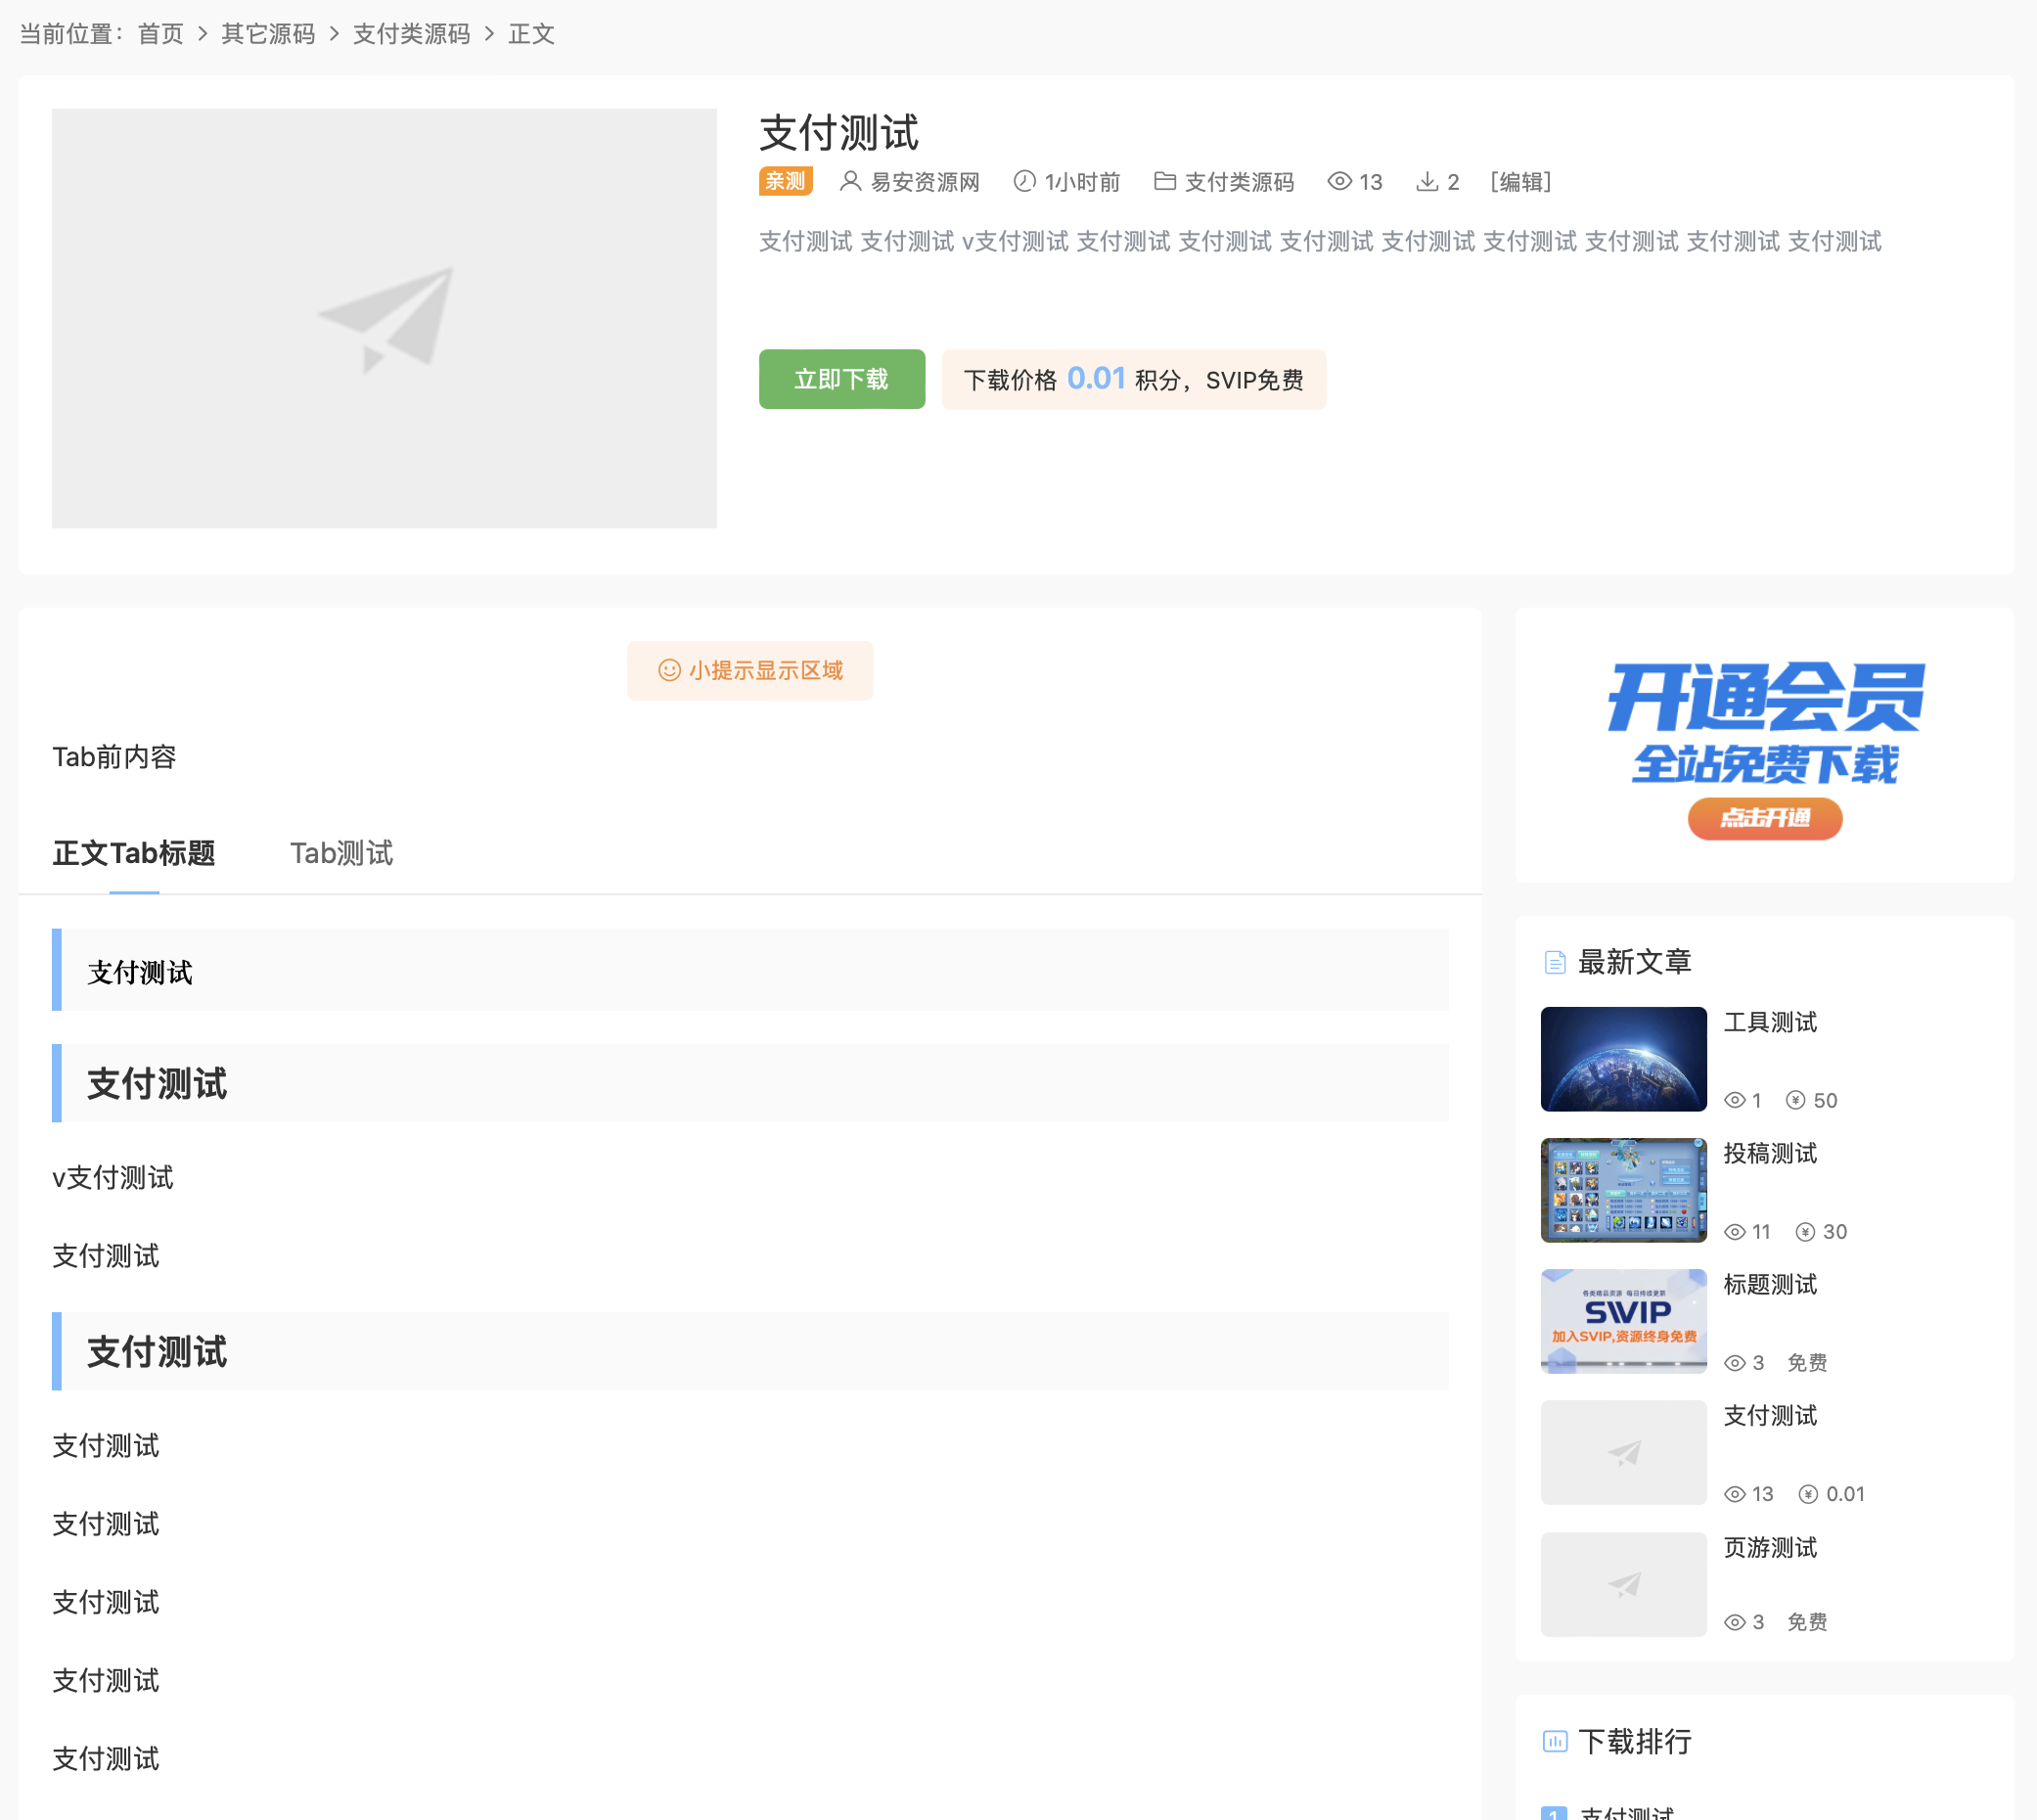Open the 标题测试 SVIP thumbnail
This screenshot has height=1820, width=2037.
(1623, 1321)
